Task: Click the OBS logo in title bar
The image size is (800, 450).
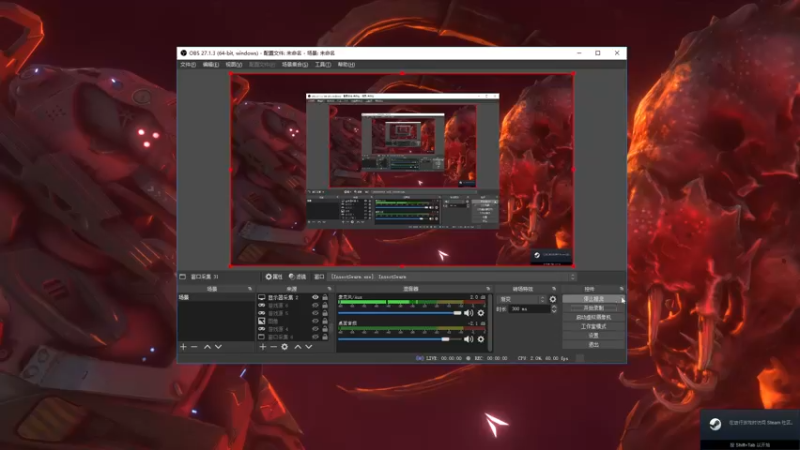Action: click(184, 53)
